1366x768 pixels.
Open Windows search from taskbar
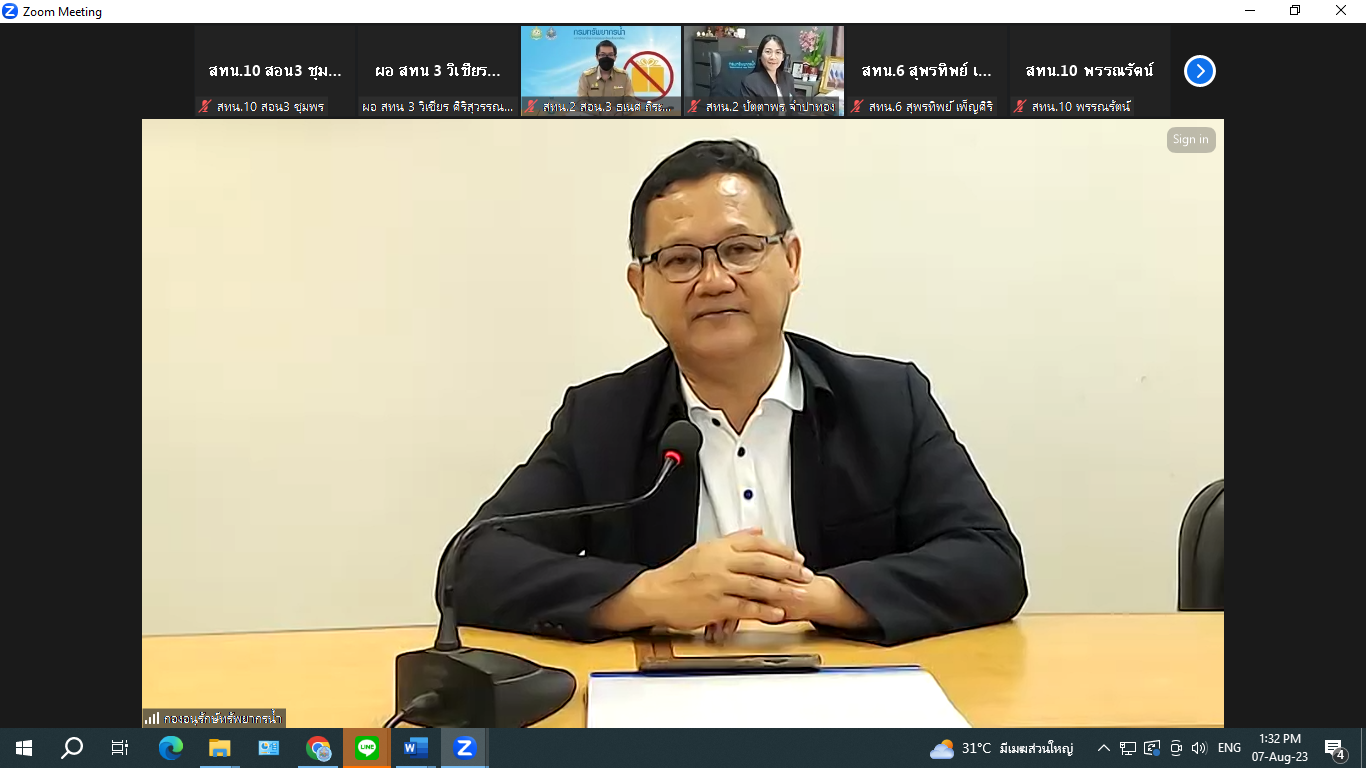72,747
